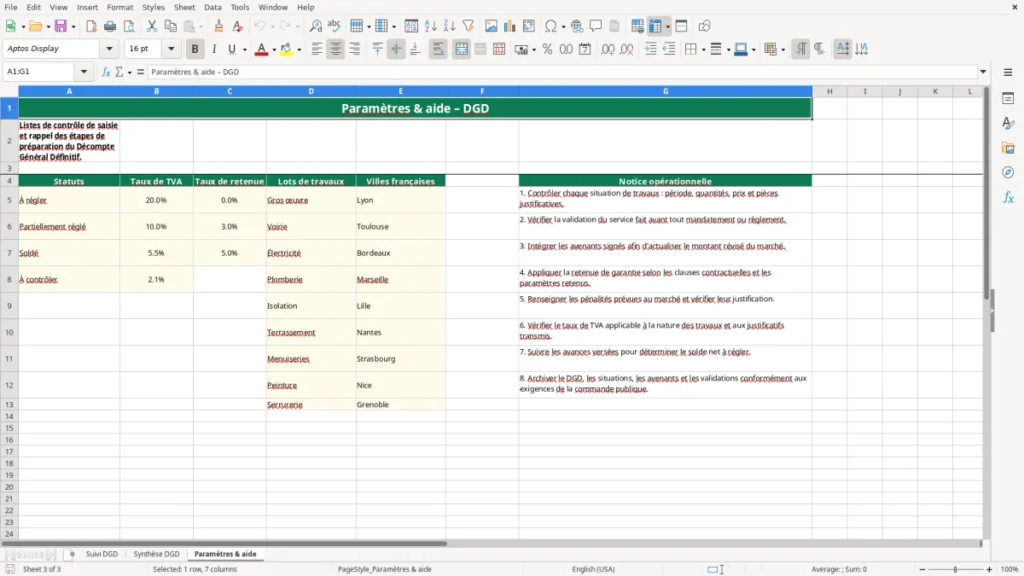This screenshot has width=1024, height=576.
Task: Toggle print preview
Action: coord(129,26)
